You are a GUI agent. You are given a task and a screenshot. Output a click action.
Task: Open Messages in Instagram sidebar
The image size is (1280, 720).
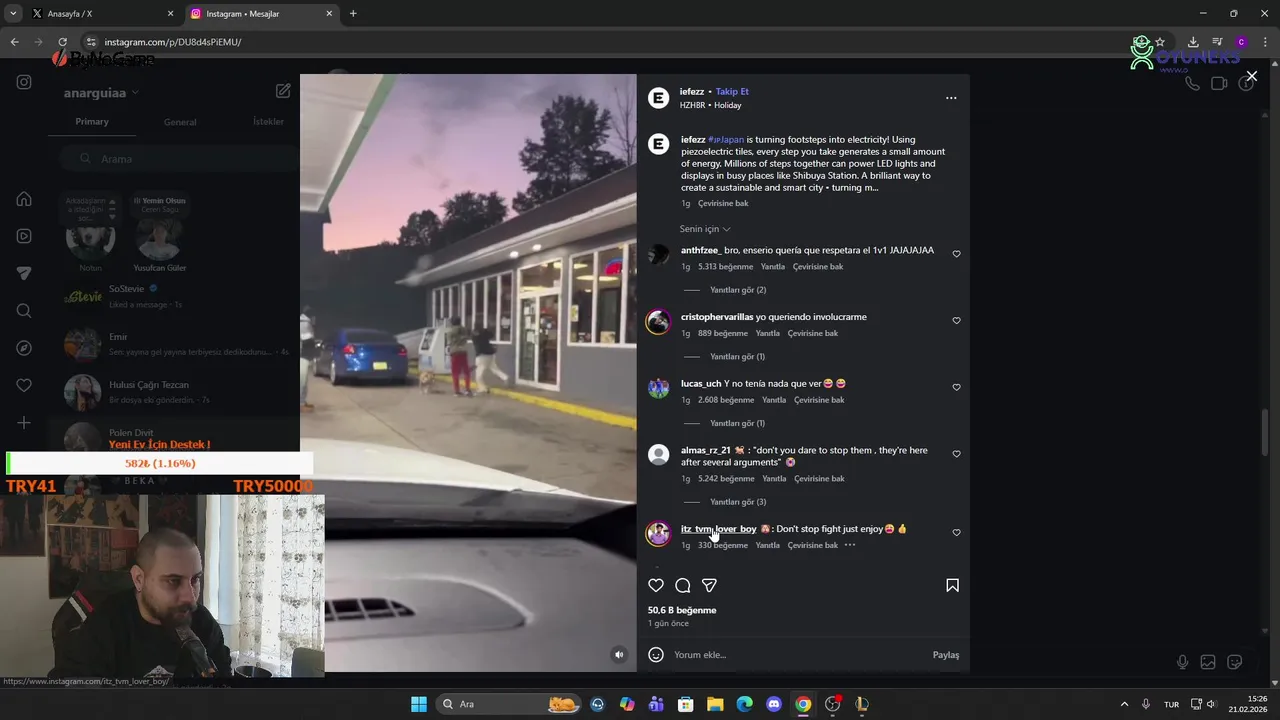[x=24, y=273]
